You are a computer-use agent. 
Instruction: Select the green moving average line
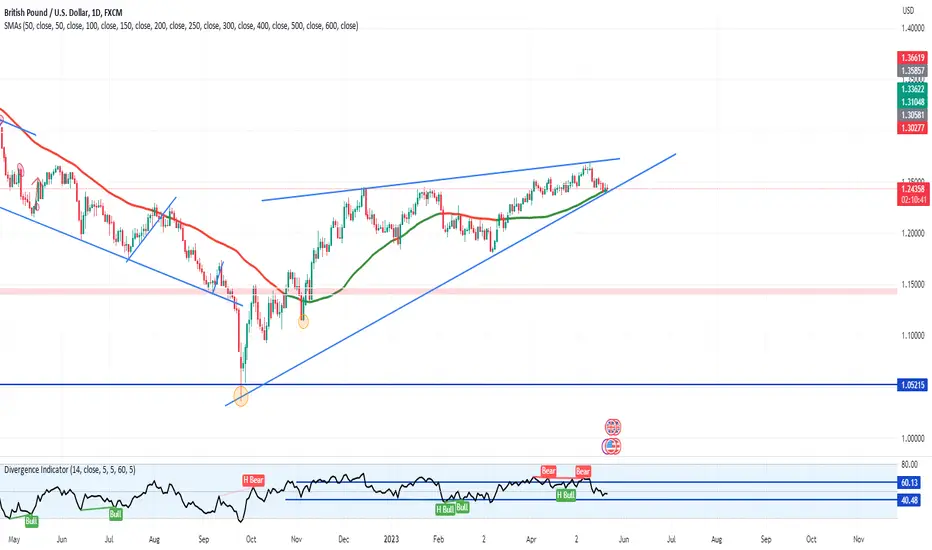(x=380, y=247)
